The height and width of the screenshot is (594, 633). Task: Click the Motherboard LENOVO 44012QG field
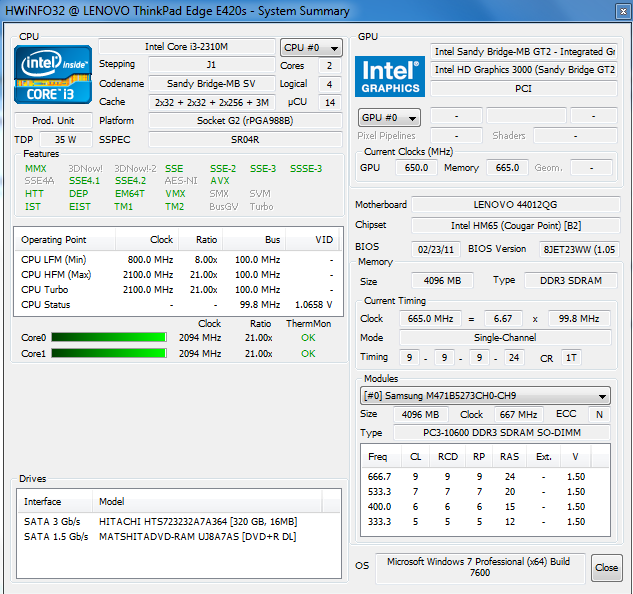pos(516,204)
